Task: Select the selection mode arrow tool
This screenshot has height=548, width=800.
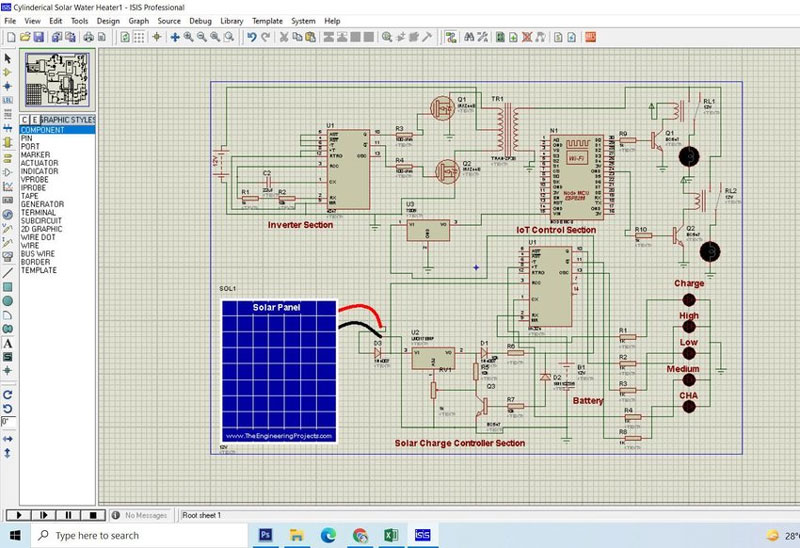Action: click(8, 59)
